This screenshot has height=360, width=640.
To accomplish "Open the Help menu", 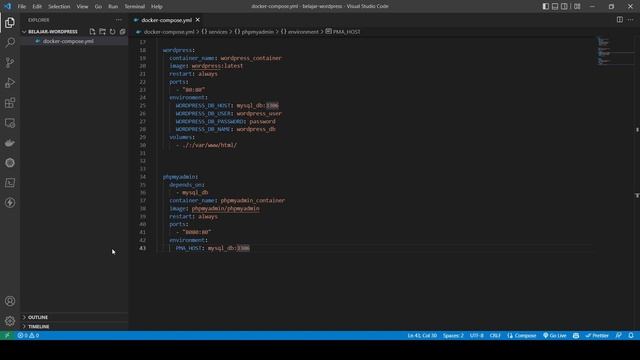I will click(x=157, y=7).
